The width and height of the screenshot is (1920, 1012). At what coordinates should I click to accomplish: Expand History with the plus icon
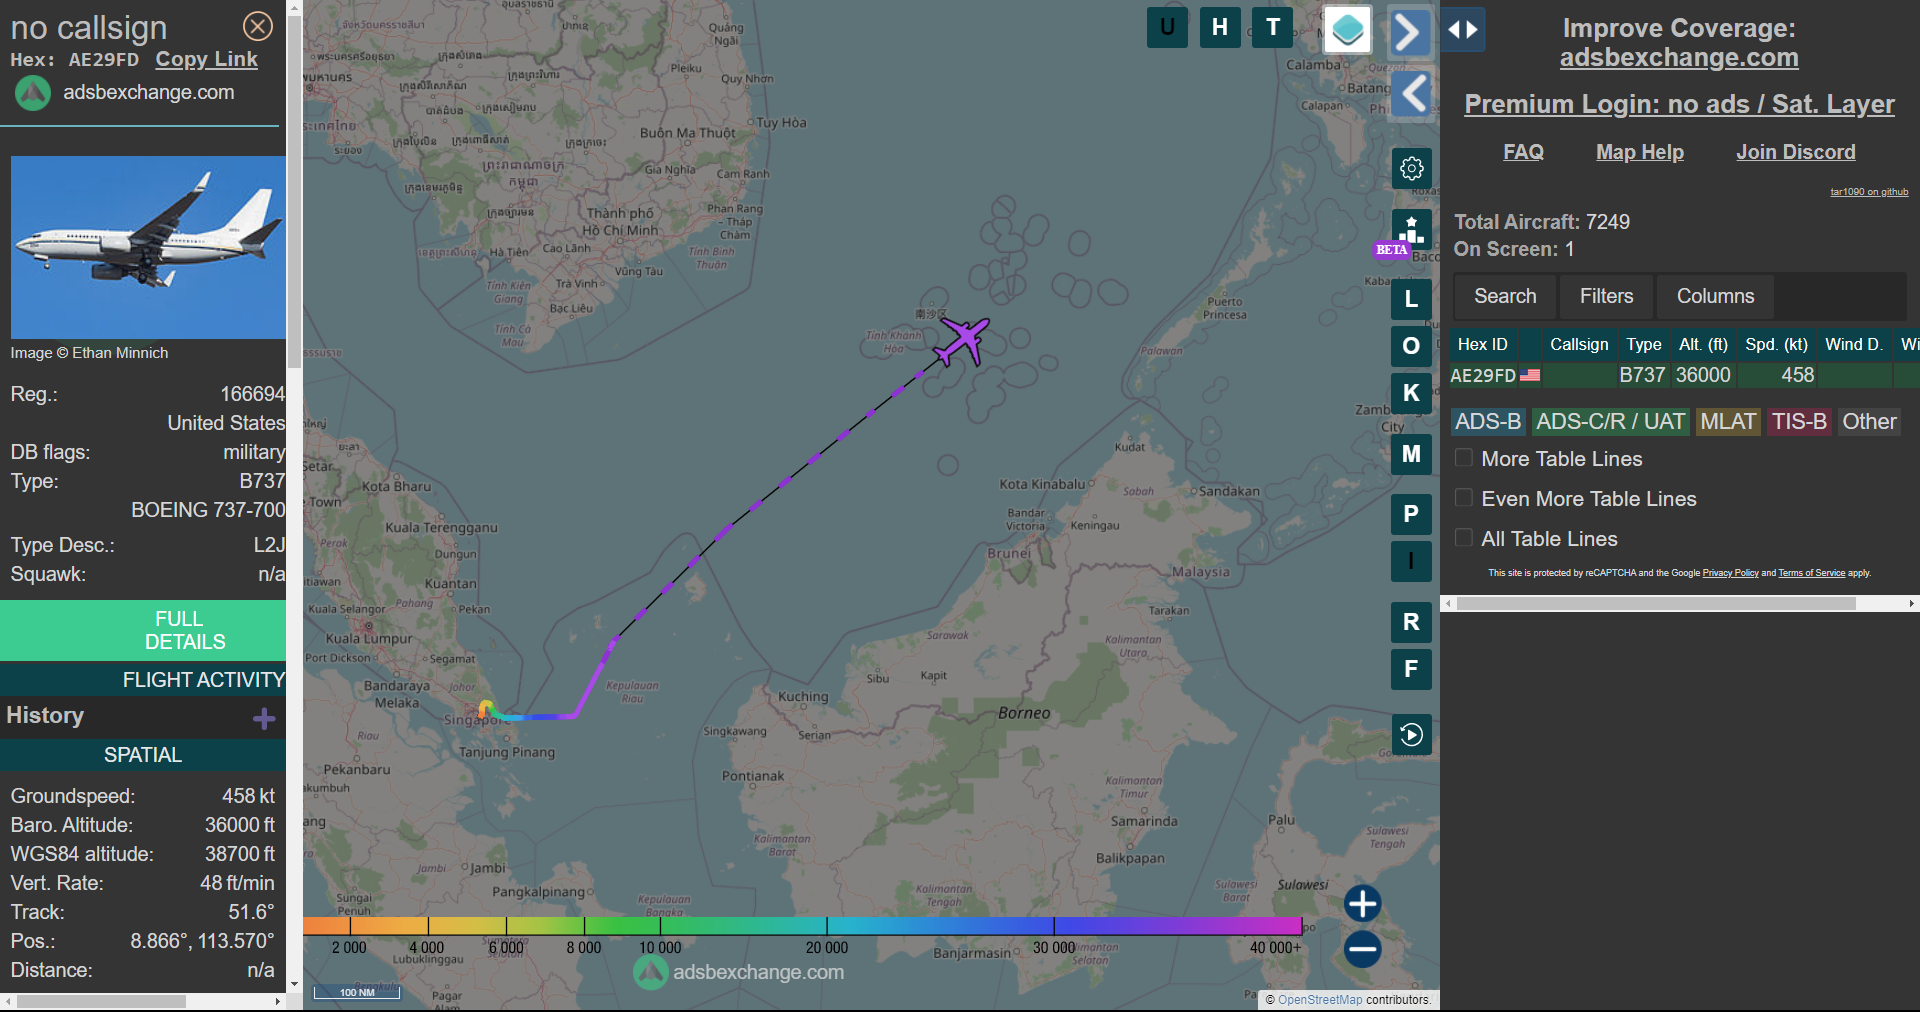click(x=264, y=718)
